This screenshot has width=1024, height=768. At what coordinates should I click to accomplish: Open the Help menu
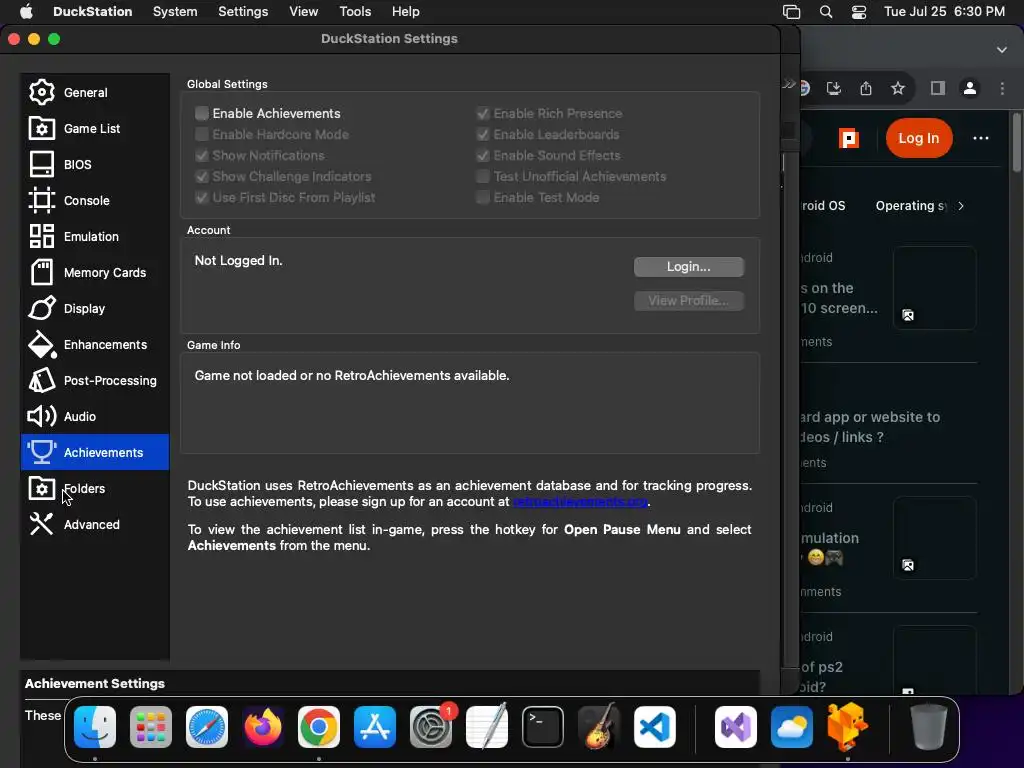[406, 12]
